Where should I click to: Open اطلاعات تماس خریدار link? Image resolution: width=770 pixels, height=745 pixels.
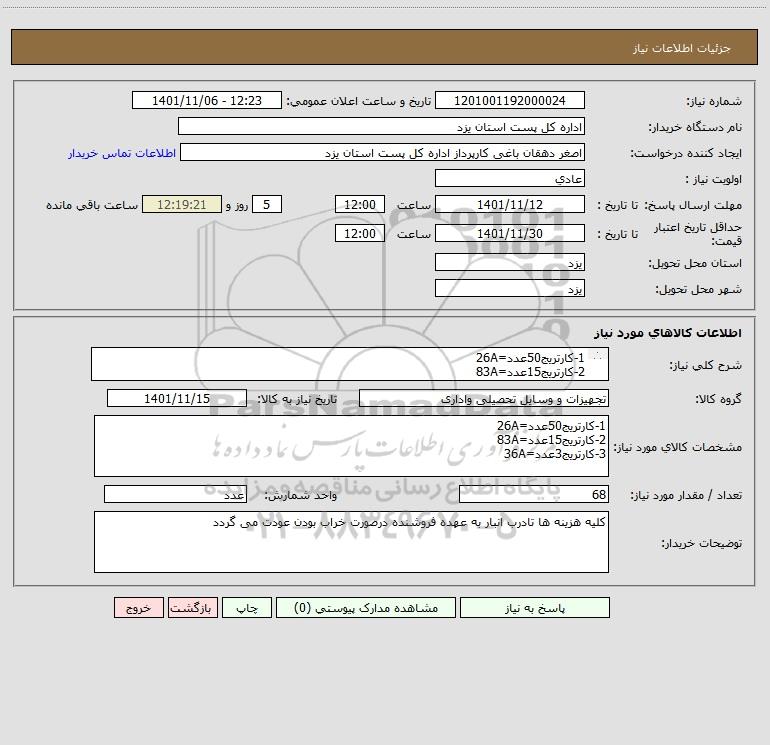(x=122, y=153)
